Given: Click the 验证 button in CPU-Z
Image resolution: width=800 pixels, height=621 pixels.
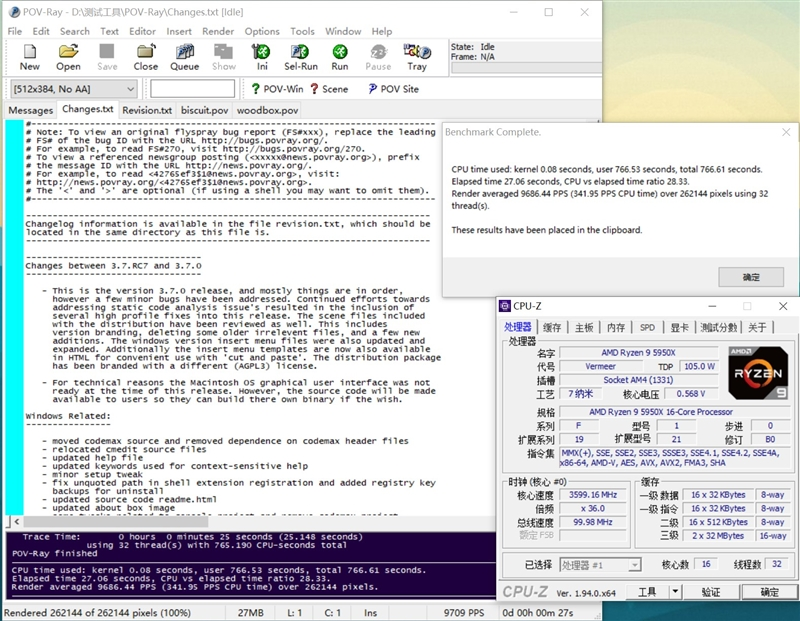Looking at the screenshot, I should pyautogui.click(x=711, y=592).
